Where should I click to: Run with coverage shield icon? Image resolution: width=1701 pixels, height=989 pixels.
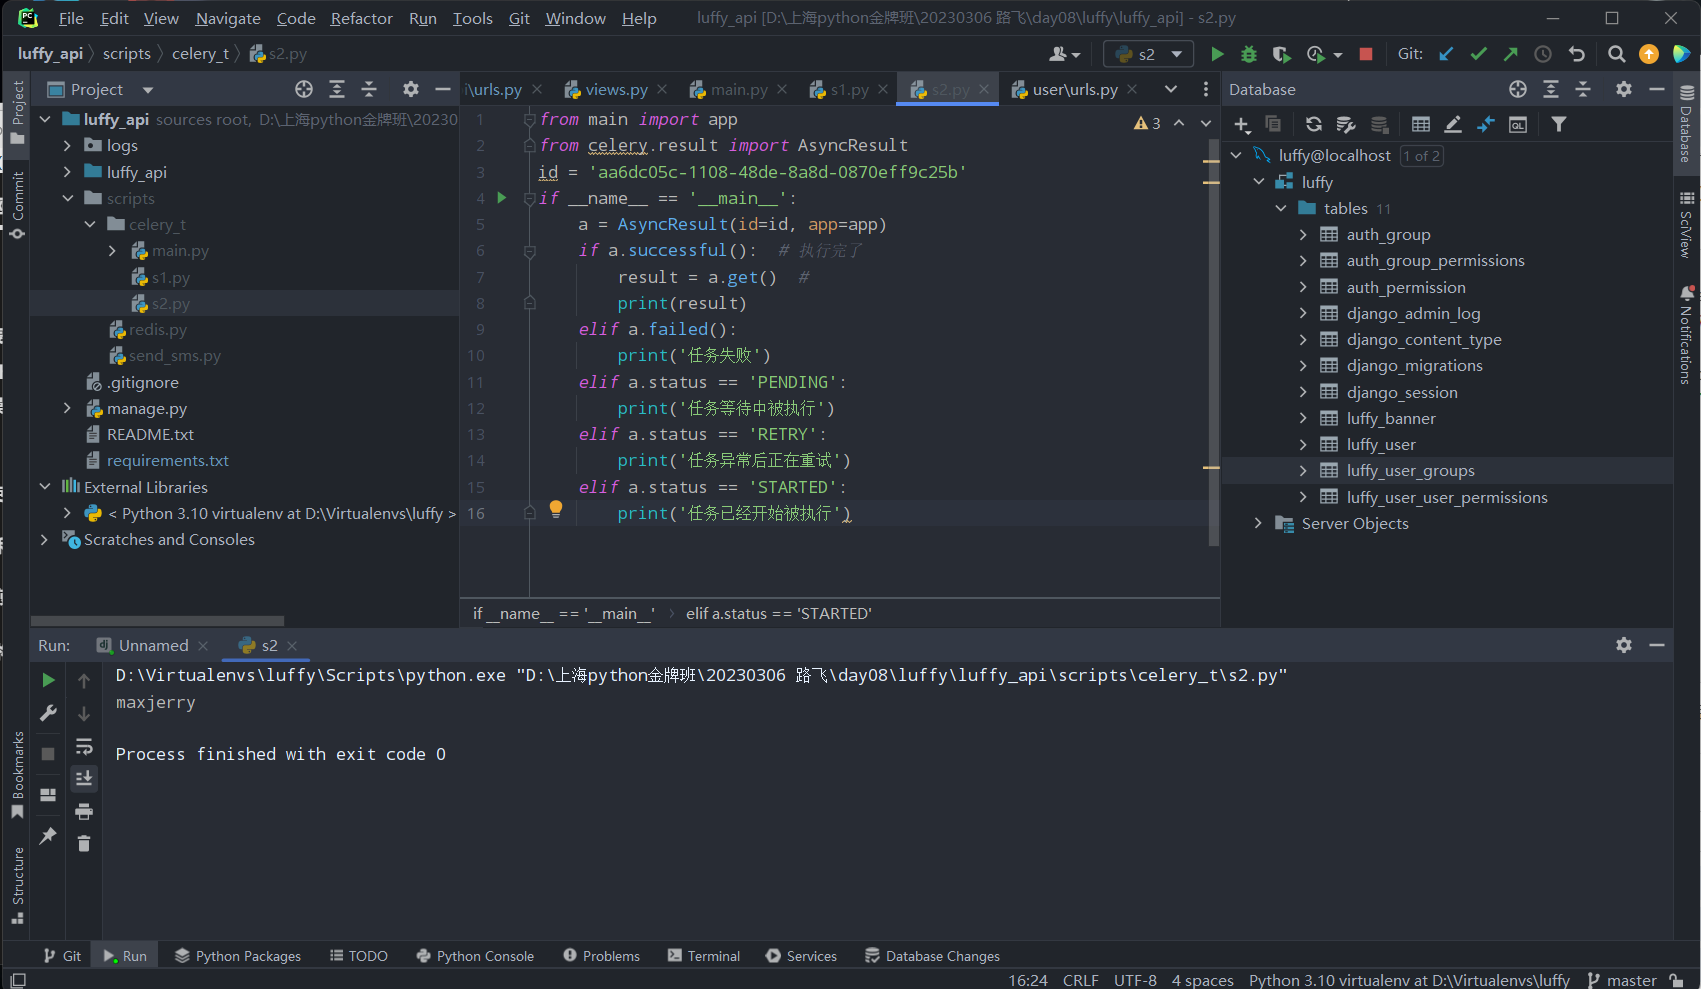1281,54
